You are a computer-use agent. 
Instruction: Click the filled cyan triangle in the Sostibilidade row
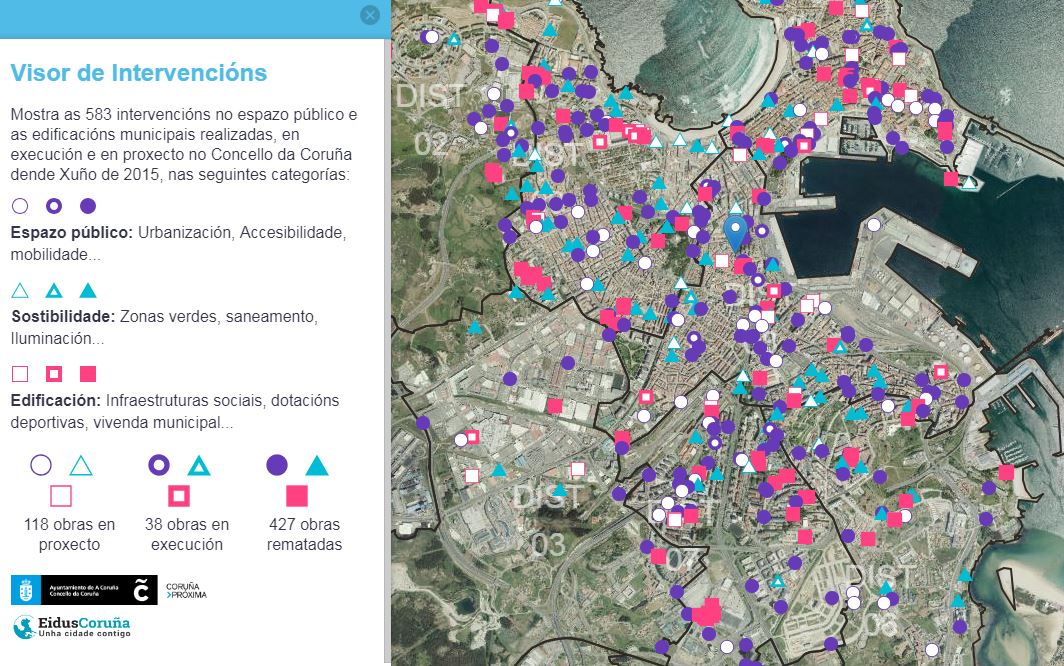(88, 291)
